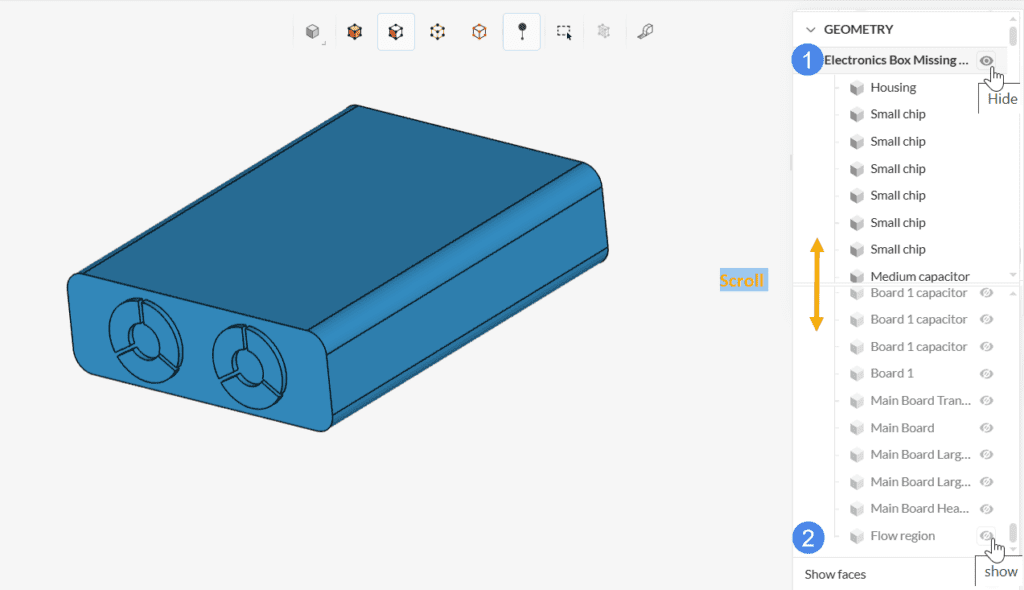Click the lower geometry list scrollbar thumb
The width and height of the screenshot is (1024, 590).
[1013, 532]
